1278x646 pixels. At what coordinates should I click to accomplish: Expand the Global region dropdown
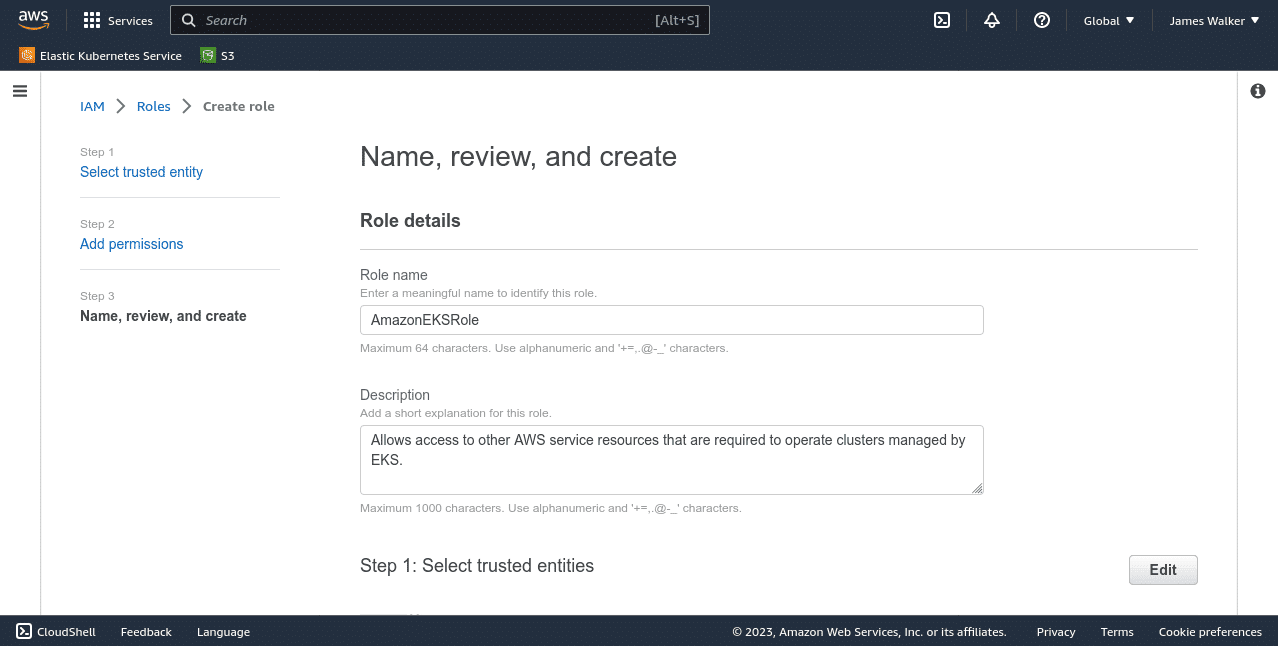[1109, 20]
